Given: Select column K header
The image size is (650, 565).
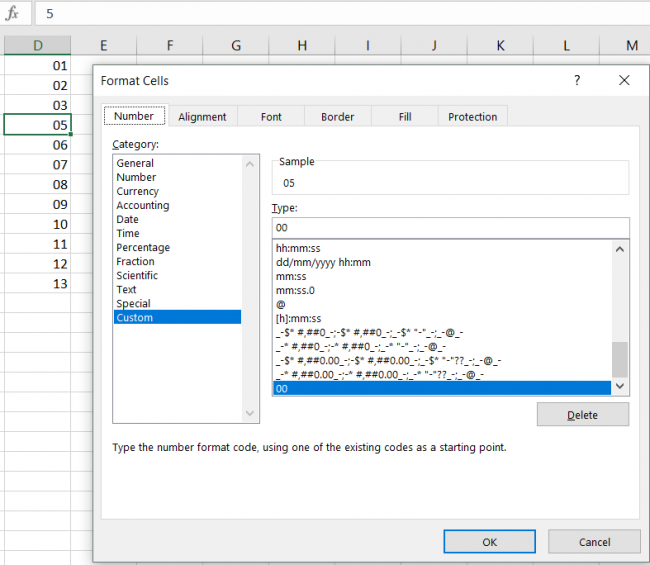Looking at the screenshot, I should pyautogui.click(x=500, y=45).
